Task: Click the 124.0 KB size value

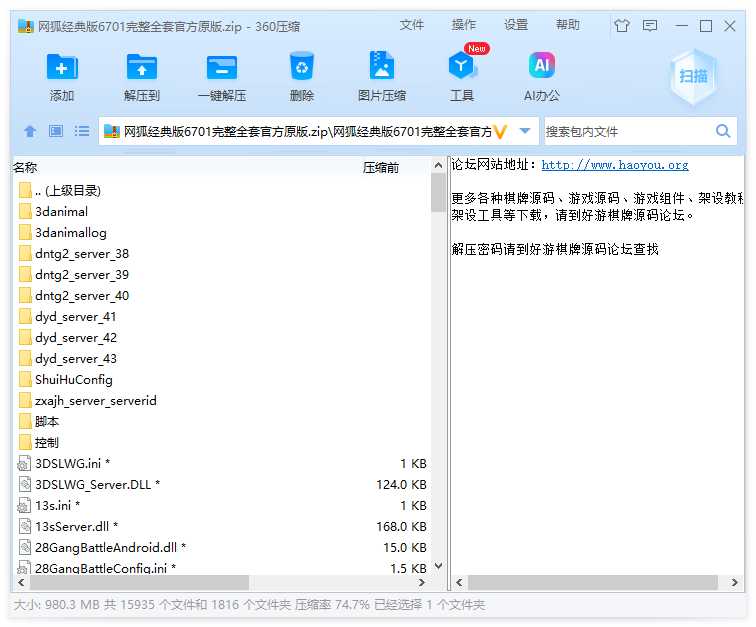Action: (401, 484)
